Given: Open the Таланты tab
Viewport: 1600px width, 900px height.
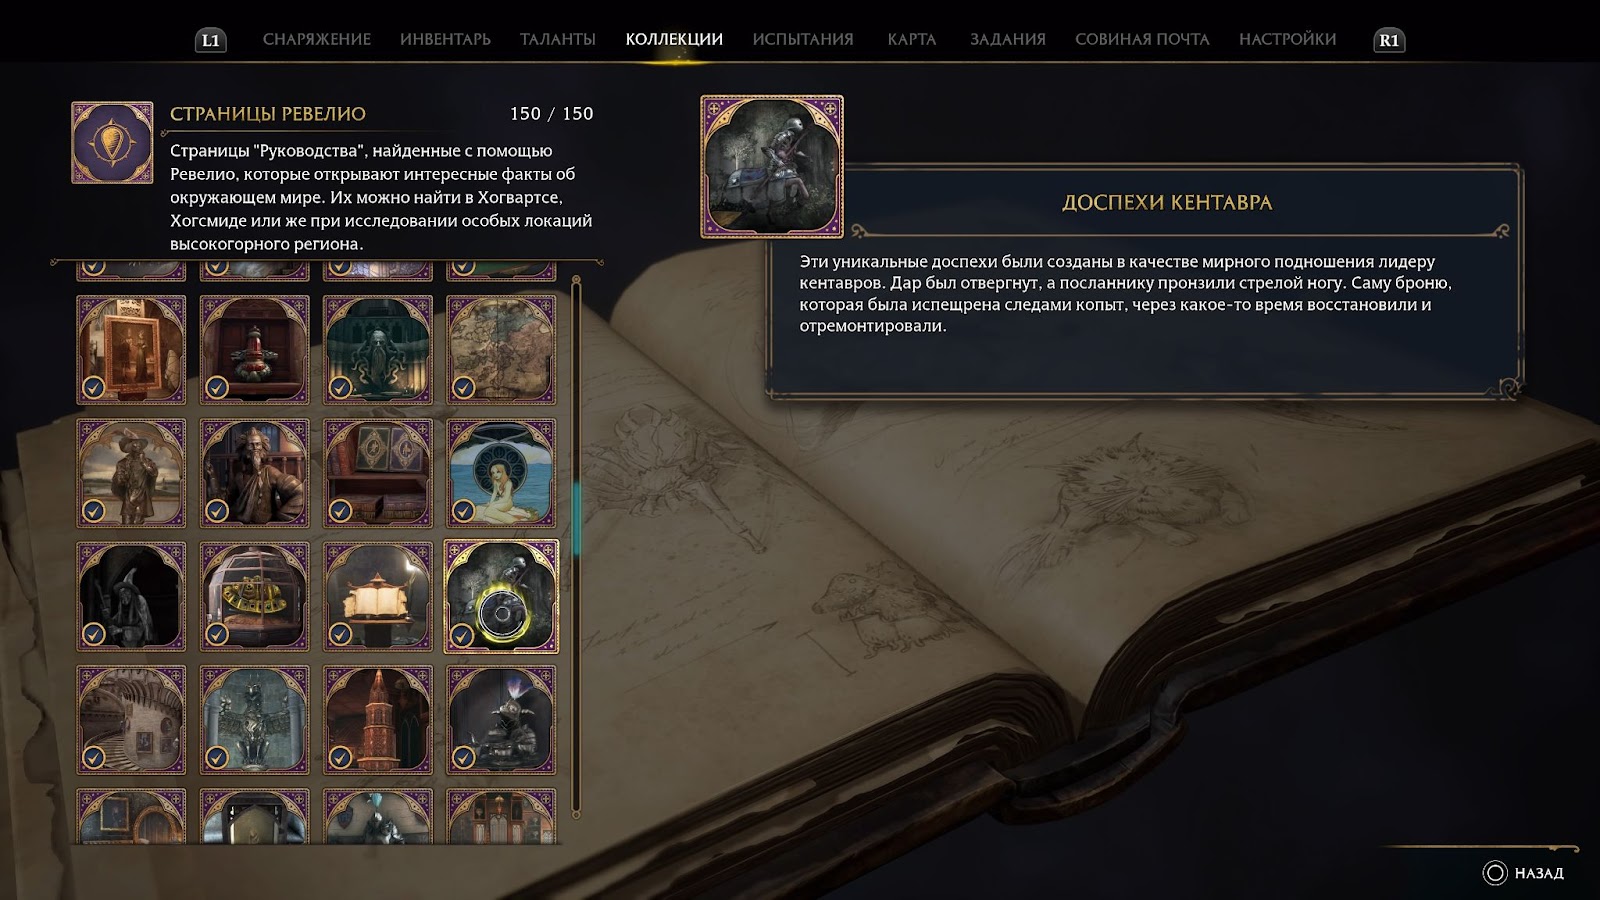Looking at the screenshot, I should (x=557, y=39).
